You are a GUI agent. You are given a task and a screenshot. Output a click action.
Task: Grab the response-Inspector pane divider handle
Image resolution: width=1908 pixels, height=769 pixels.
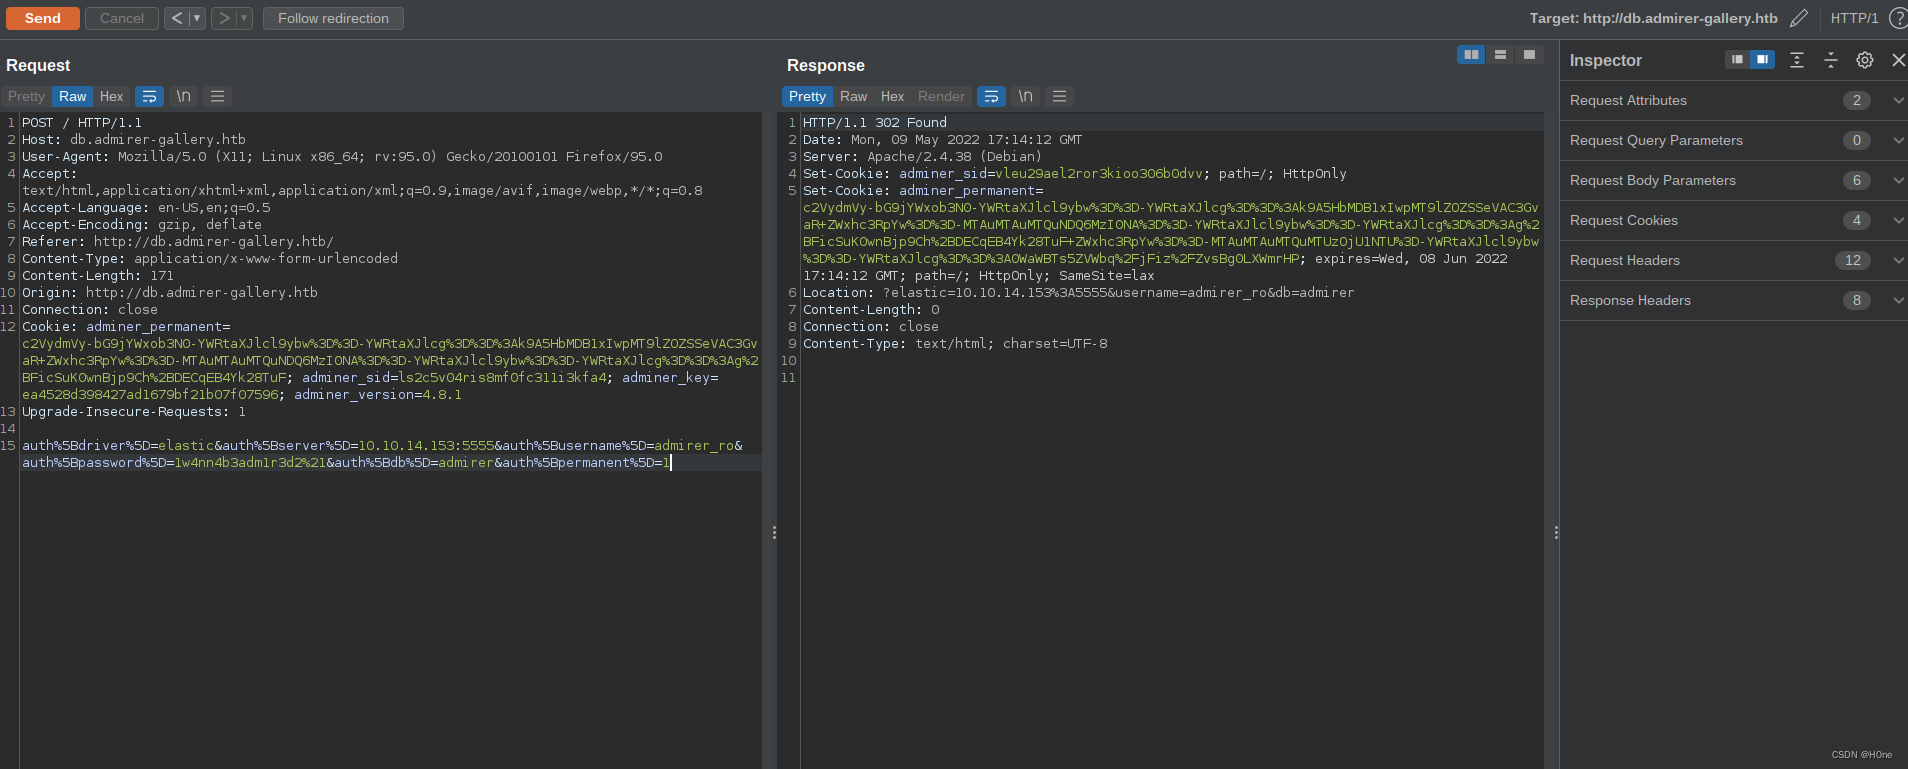1556,532
